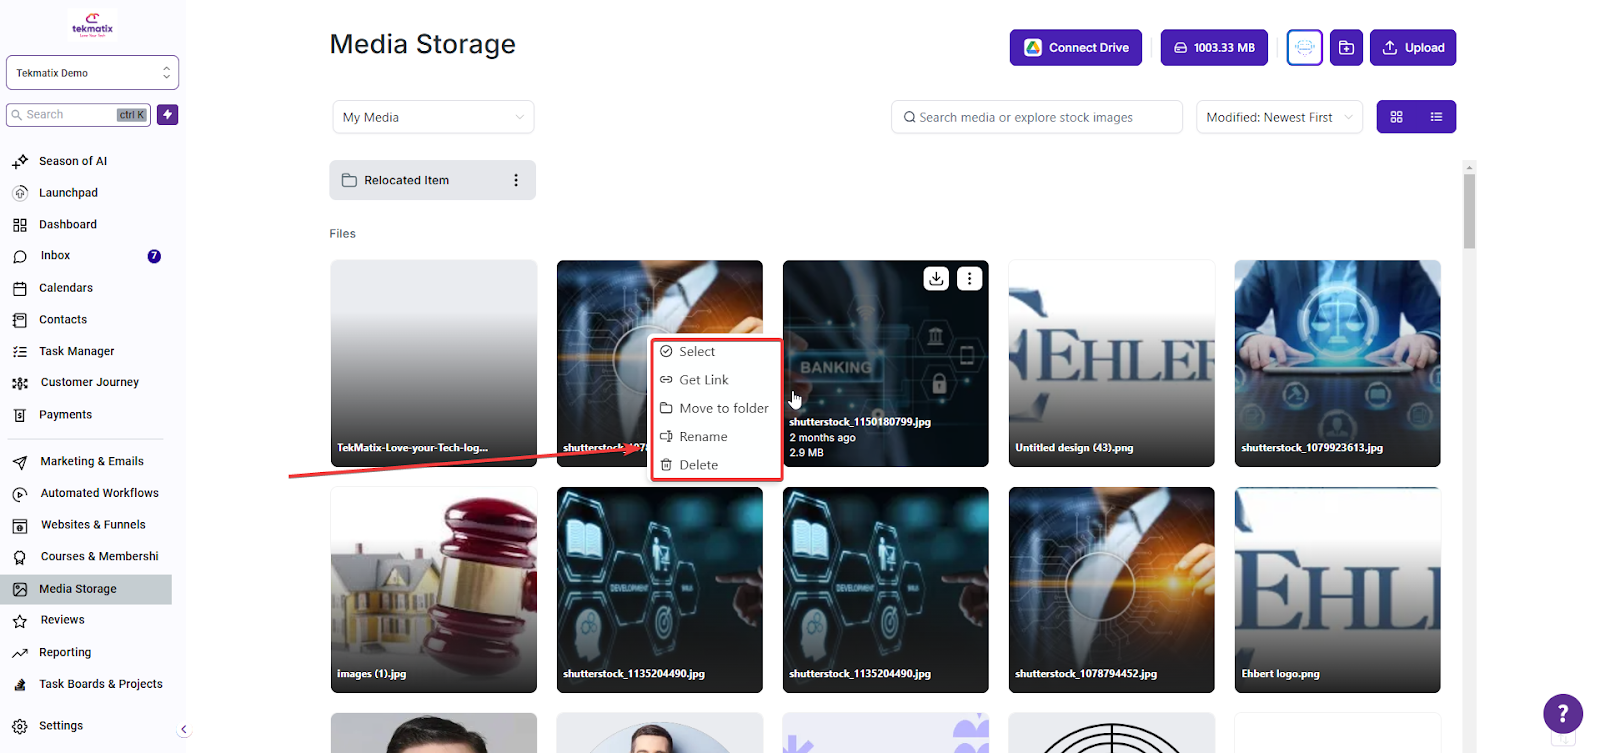The image size is (1600, 753).
Task: Click the media list vertical scrollbar
Action: [x=1469, y=212]
